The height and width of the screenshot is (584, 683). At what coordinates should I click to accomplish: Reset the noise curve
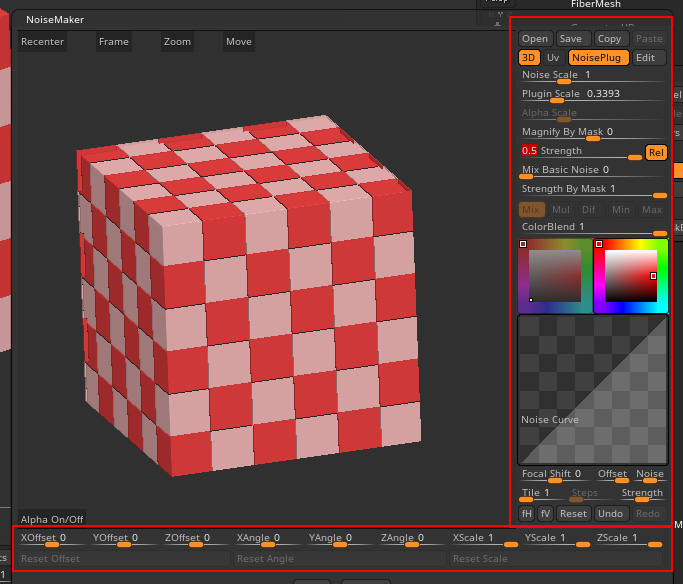573,514
